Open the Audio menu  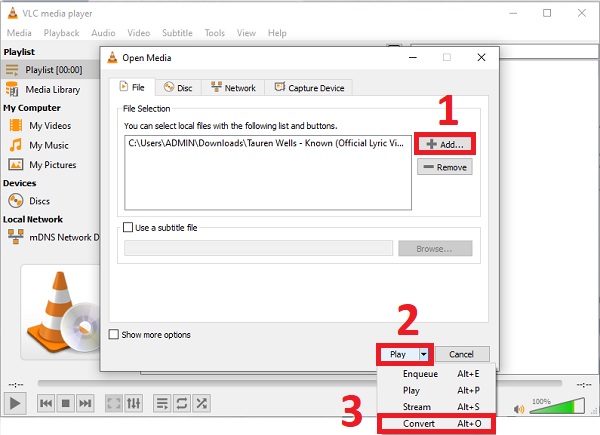coord(103,33)
